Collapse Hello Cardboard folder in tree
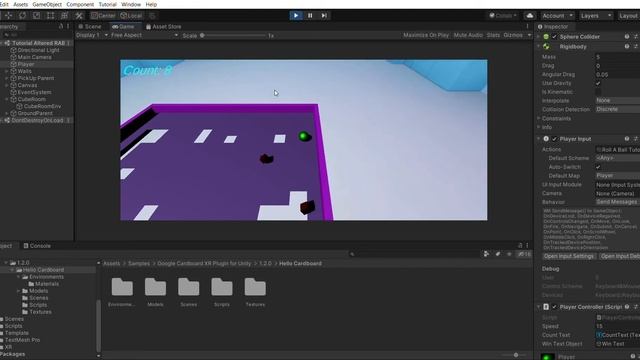 (12, 270)
